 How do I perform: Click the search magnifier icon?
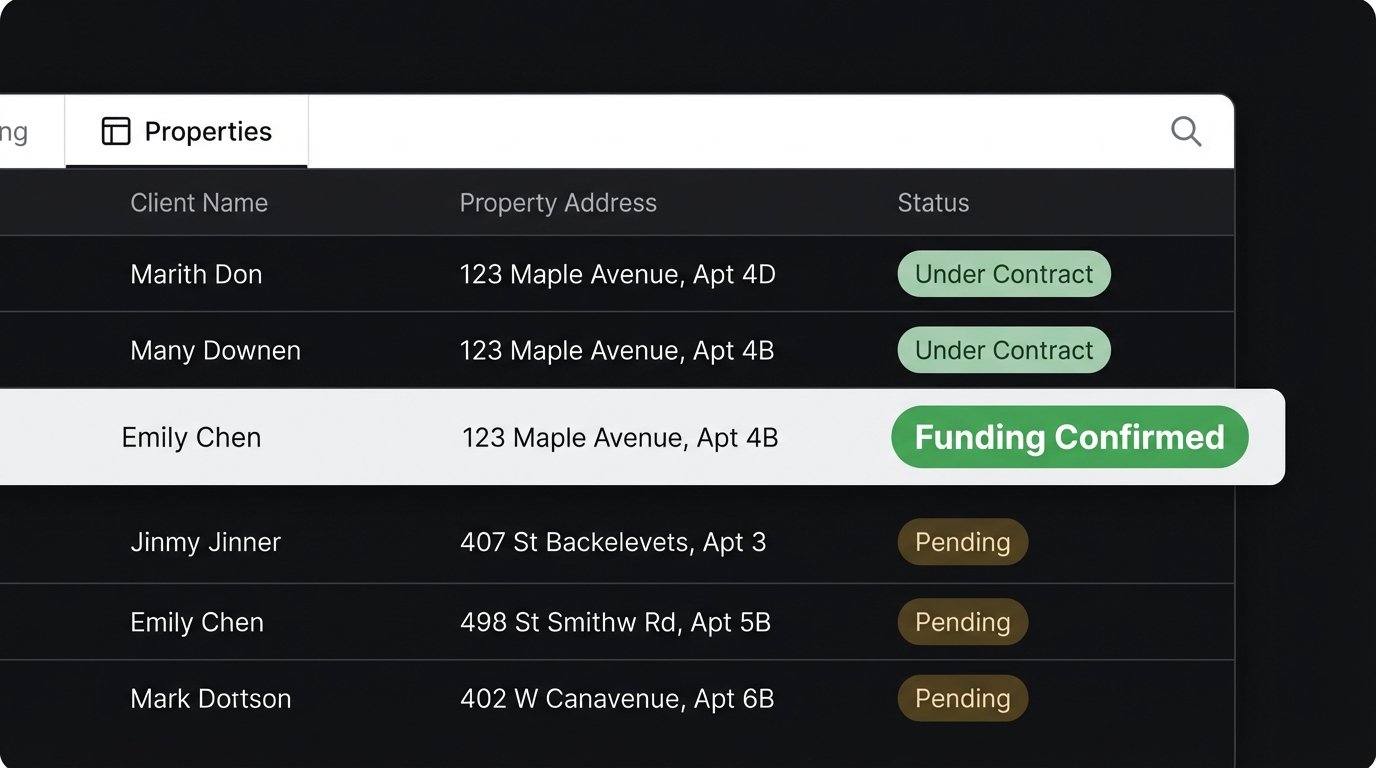tap(1185, 131)
